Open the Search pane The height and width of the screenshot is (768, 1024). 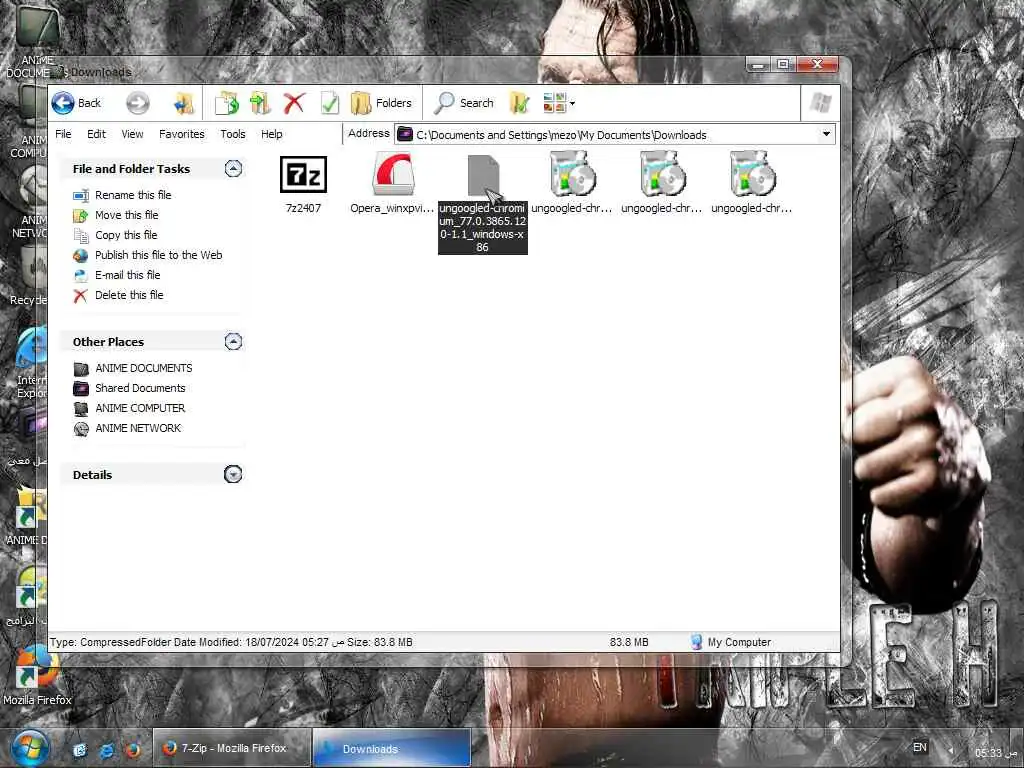(x=464, y=103)
